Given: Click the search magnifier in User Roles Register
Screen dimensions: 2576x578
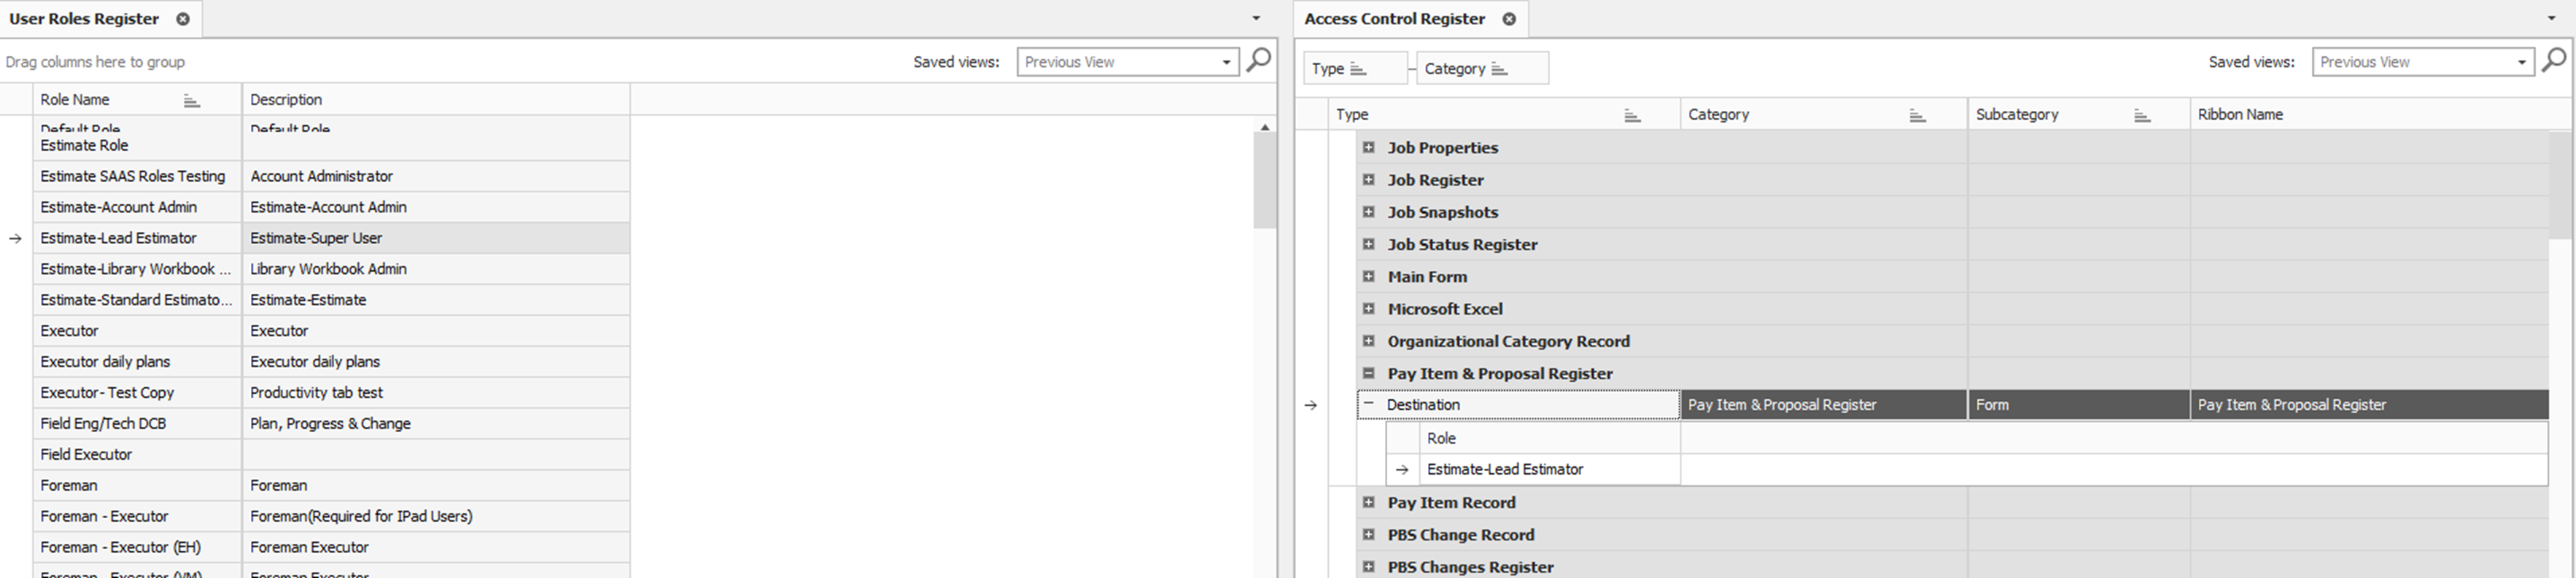Looking at the screenshot, I should [1258, 60].
